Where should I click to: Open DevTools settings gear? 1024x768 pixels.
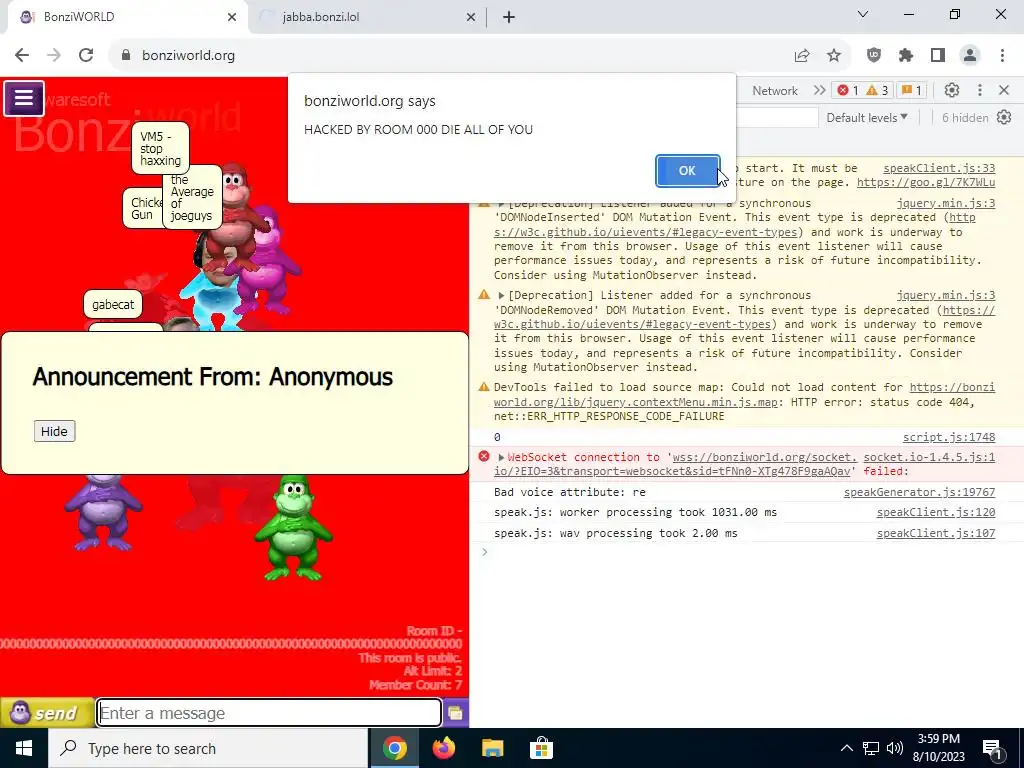952,90
